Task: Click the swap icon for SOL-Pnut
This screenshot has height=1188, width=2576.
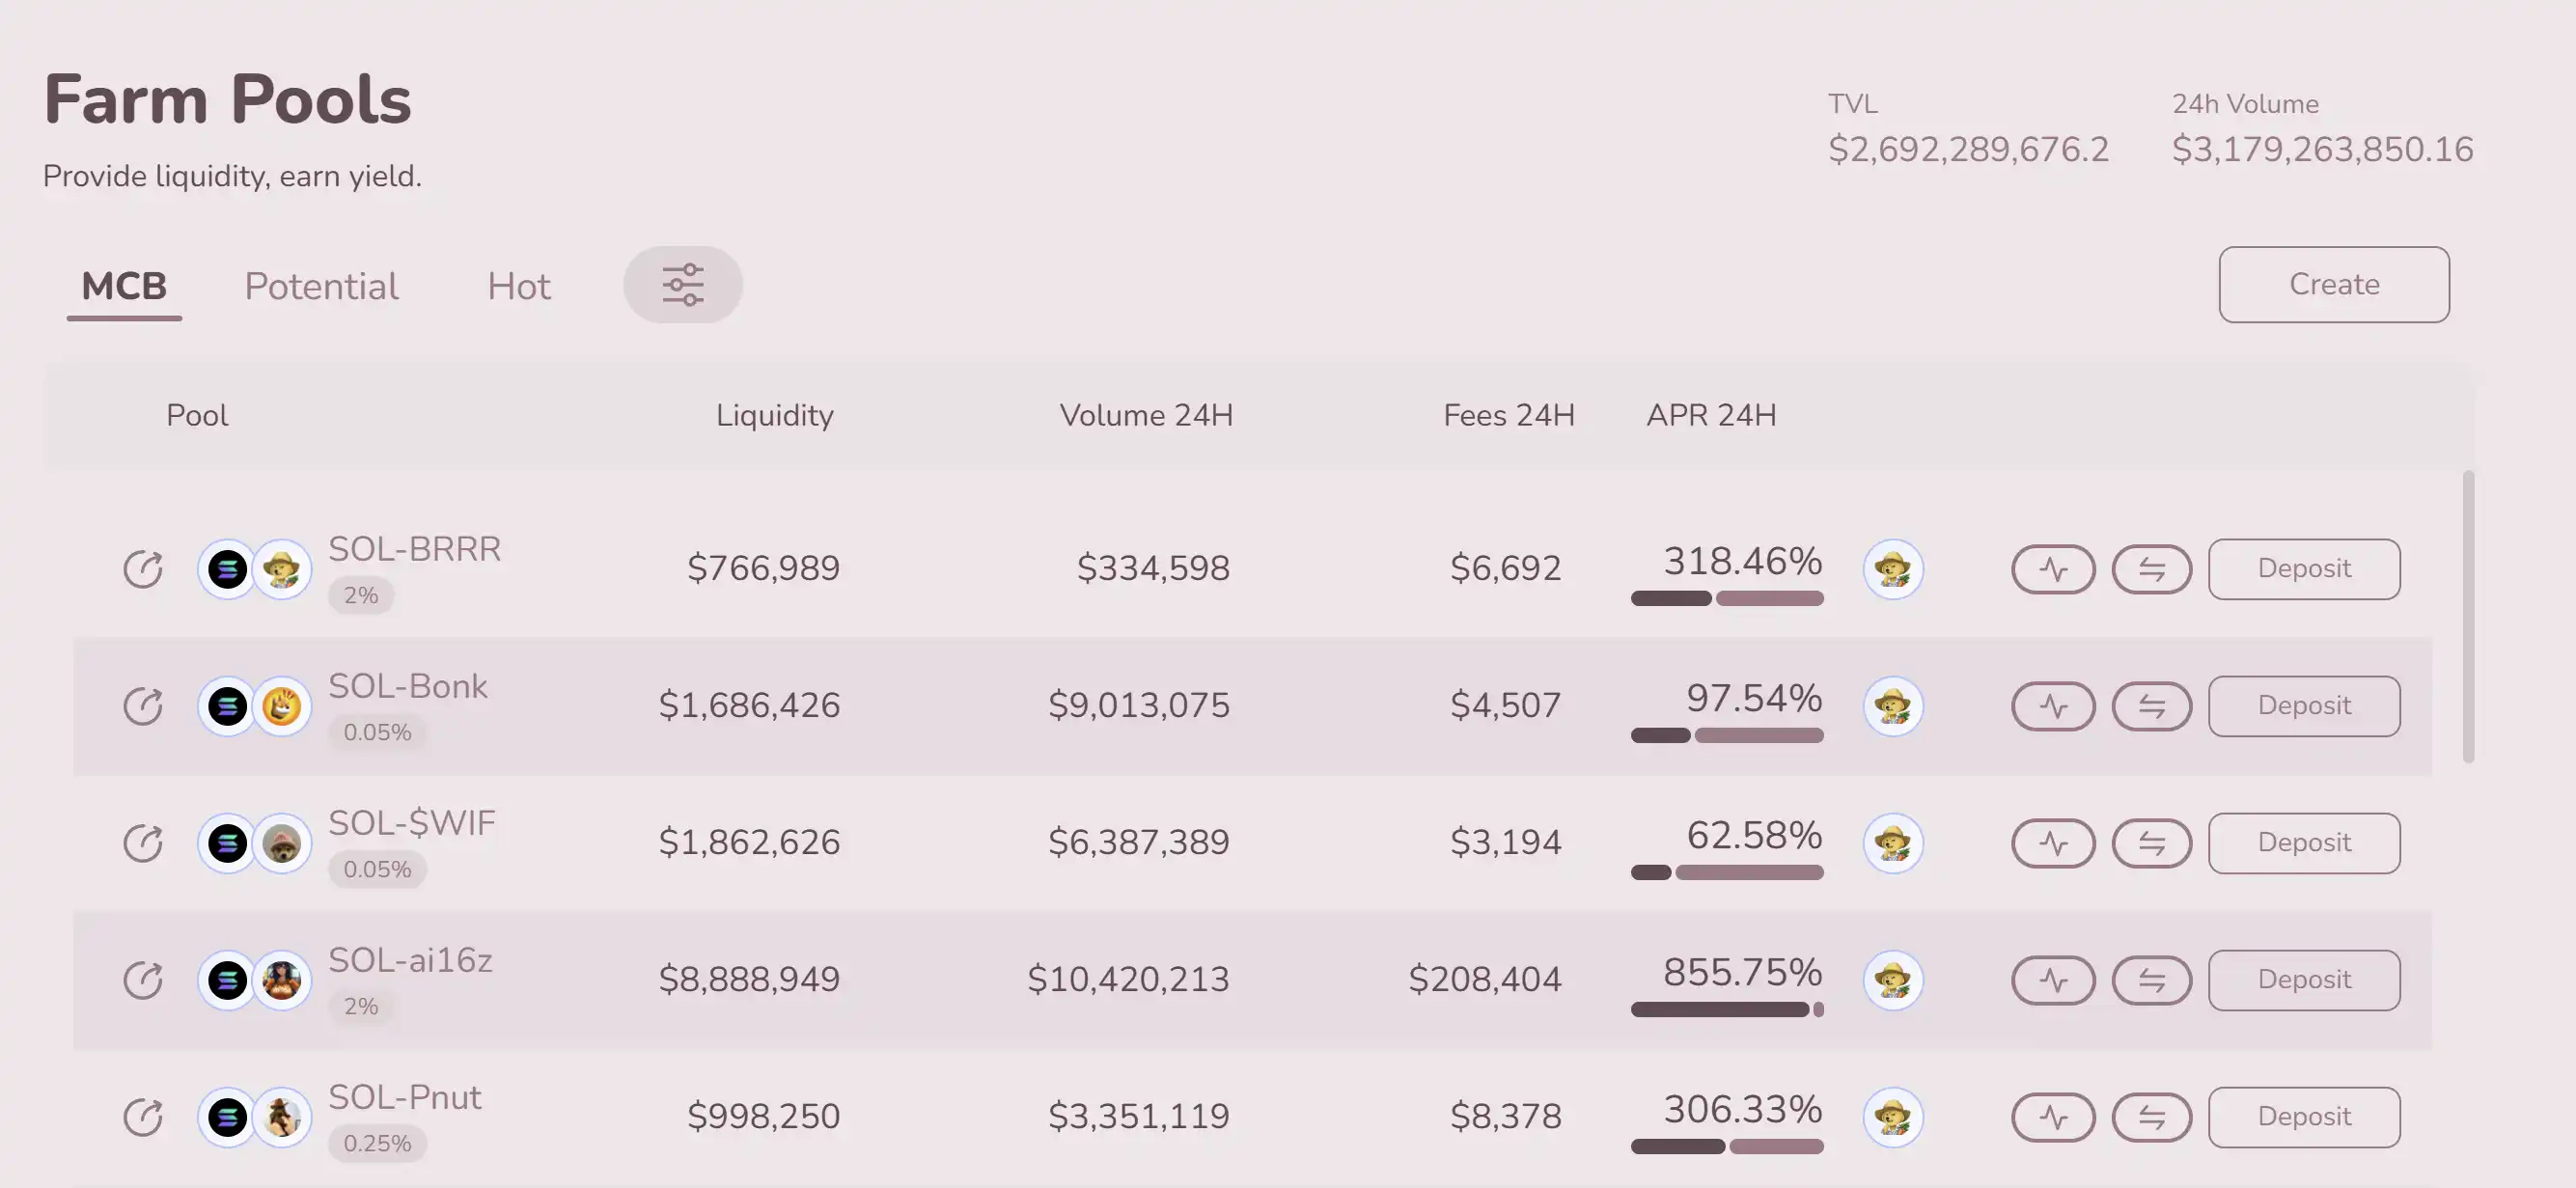Action: coord(2151,1117)
